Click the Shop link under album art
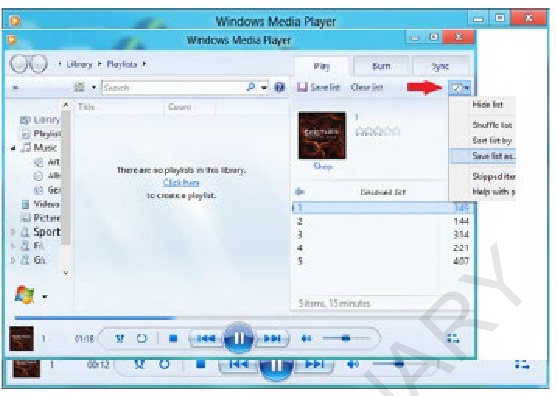The height and width of the screenshot is (396, 556). 323,166
